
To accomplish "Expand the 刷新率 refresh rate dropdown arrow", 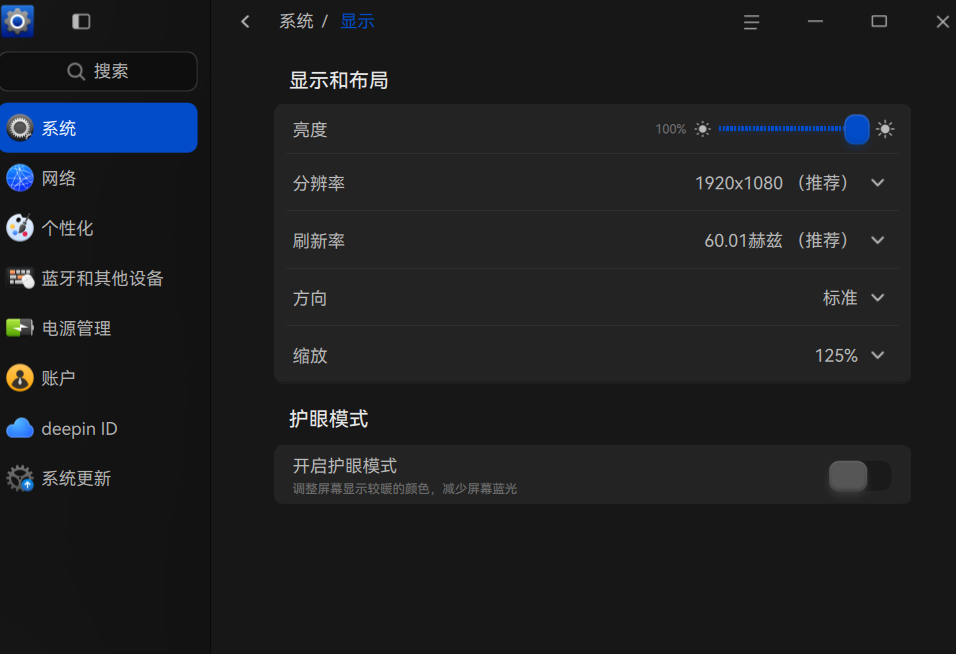I will point(877,240).
